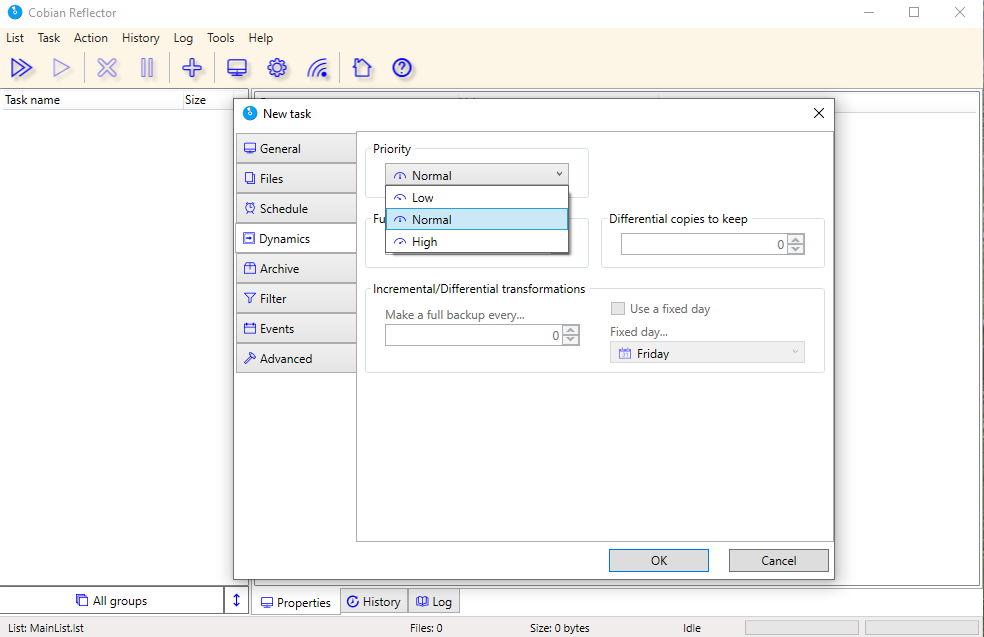Enable Use a fixed day checkbox
The width and height of the screenshot is (984, 637).
point(618,308)
